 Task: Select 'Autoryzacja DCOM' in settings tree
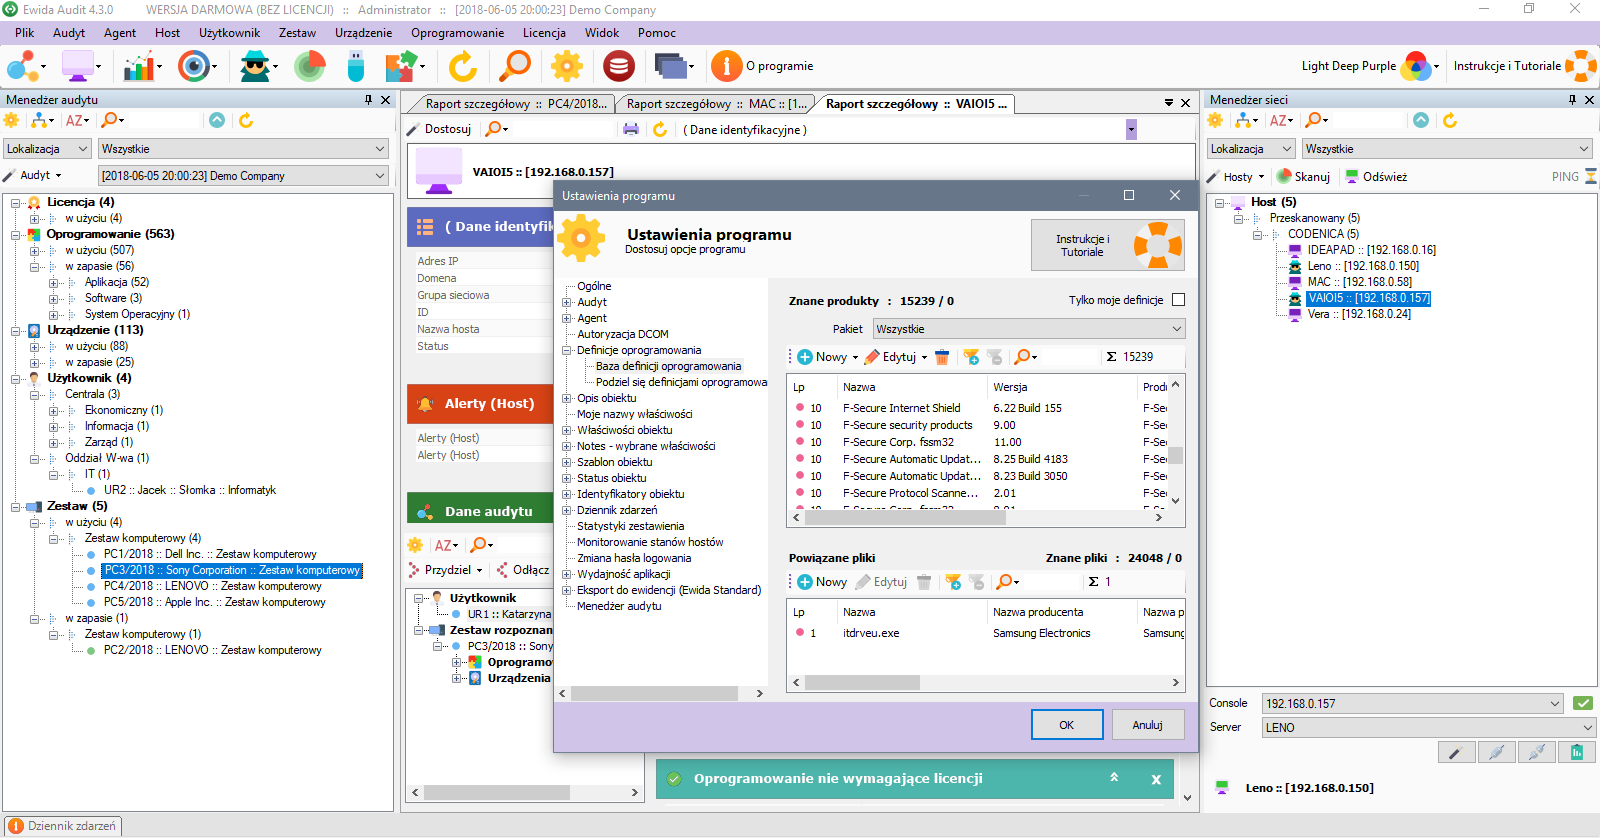[622, 334]
